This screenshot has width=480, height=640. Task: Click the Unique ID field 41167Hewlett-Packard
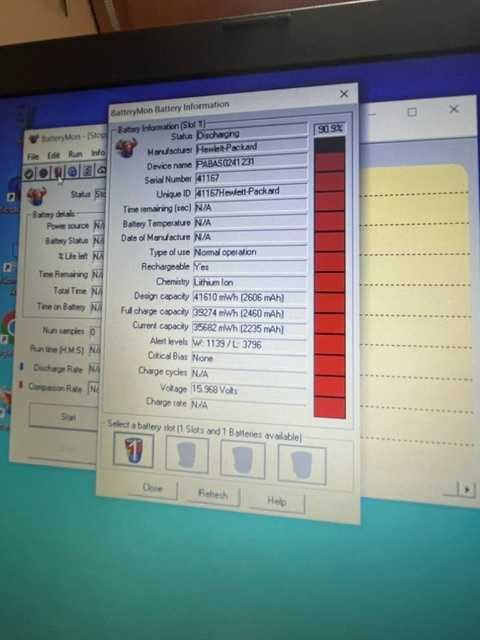(251, 191)
